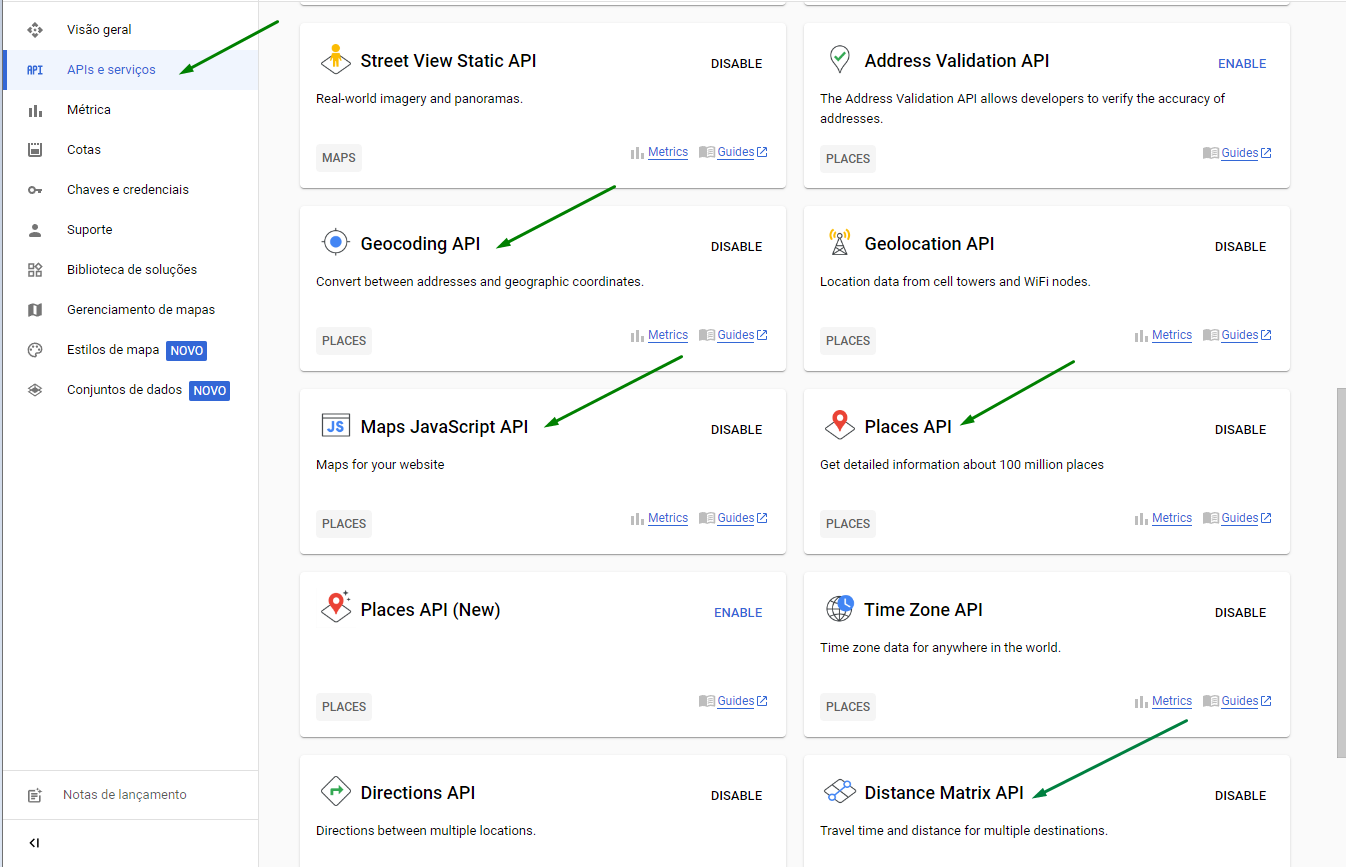Click the Estilos de mapa palette icon
The height and width of the screenshot is (867, 1346).
[35, 350]
